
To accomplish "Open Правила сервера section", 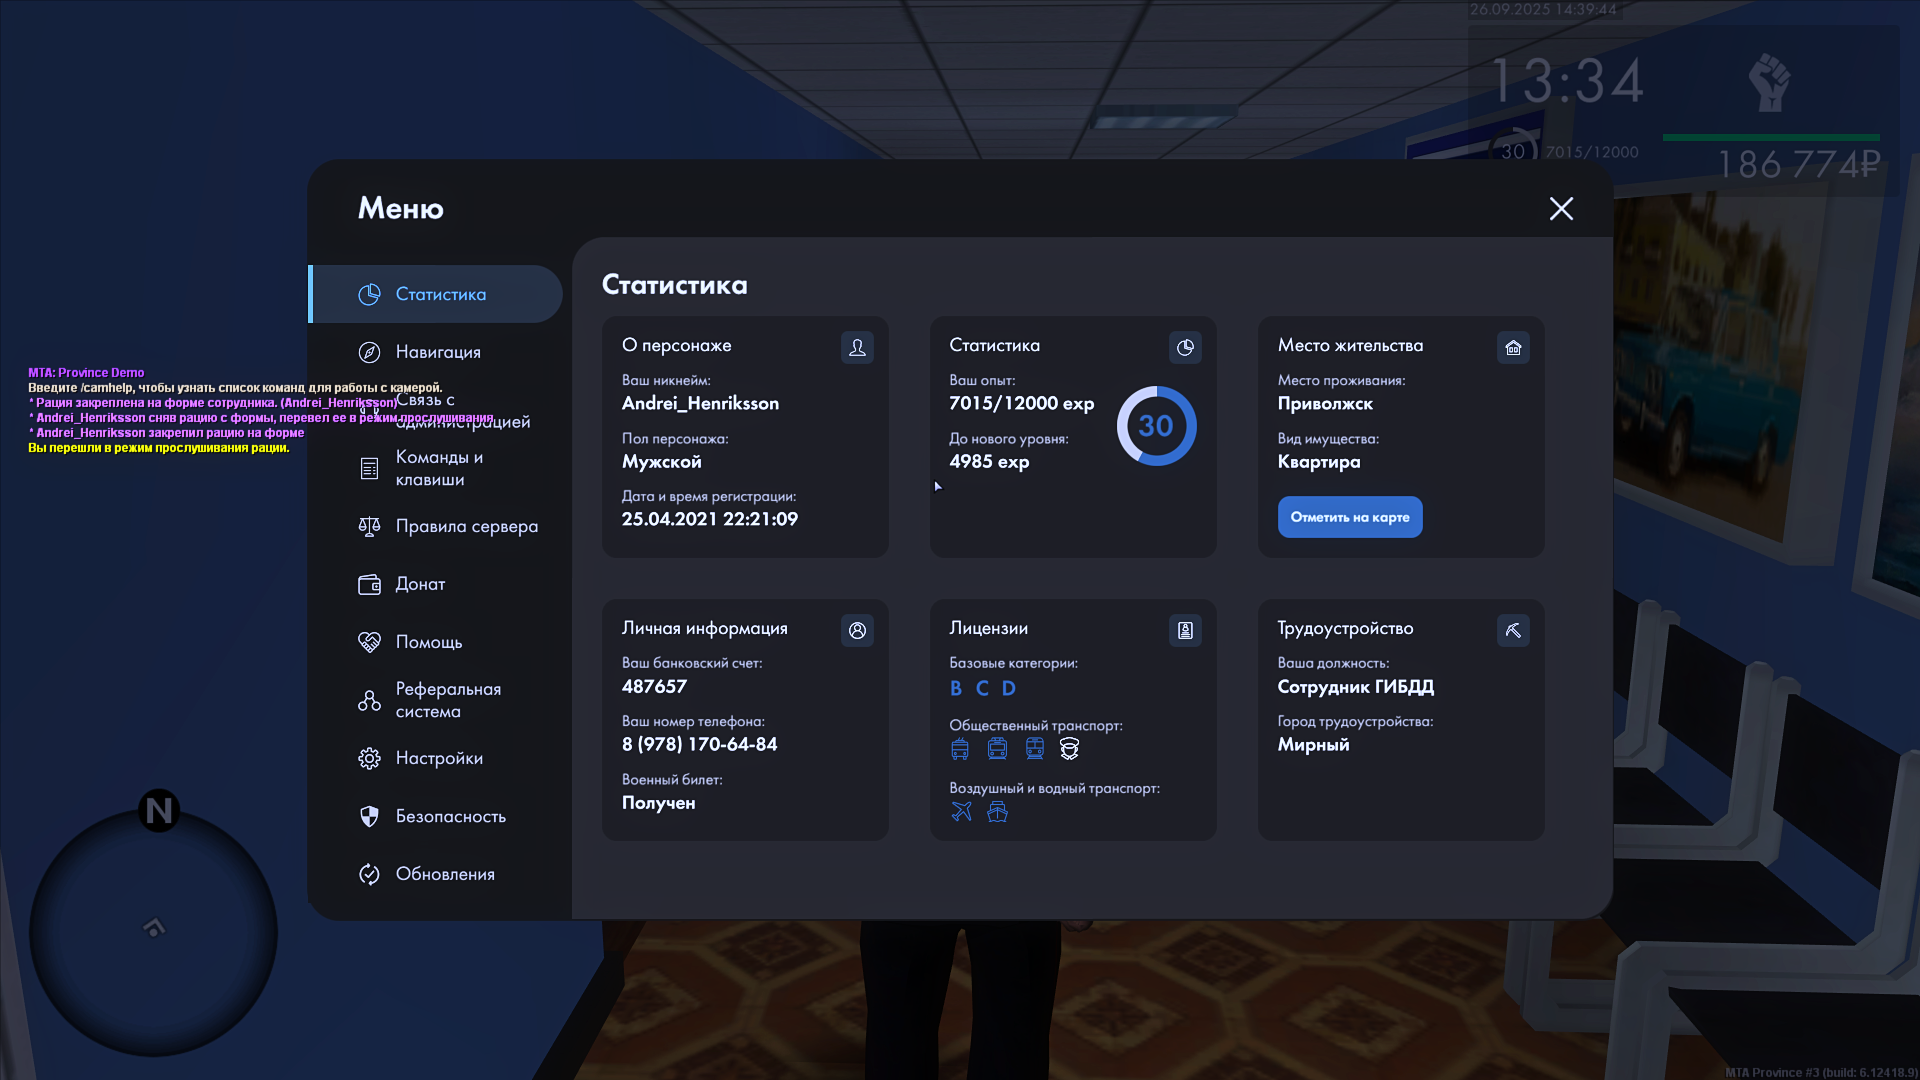I will pos(466,526).
